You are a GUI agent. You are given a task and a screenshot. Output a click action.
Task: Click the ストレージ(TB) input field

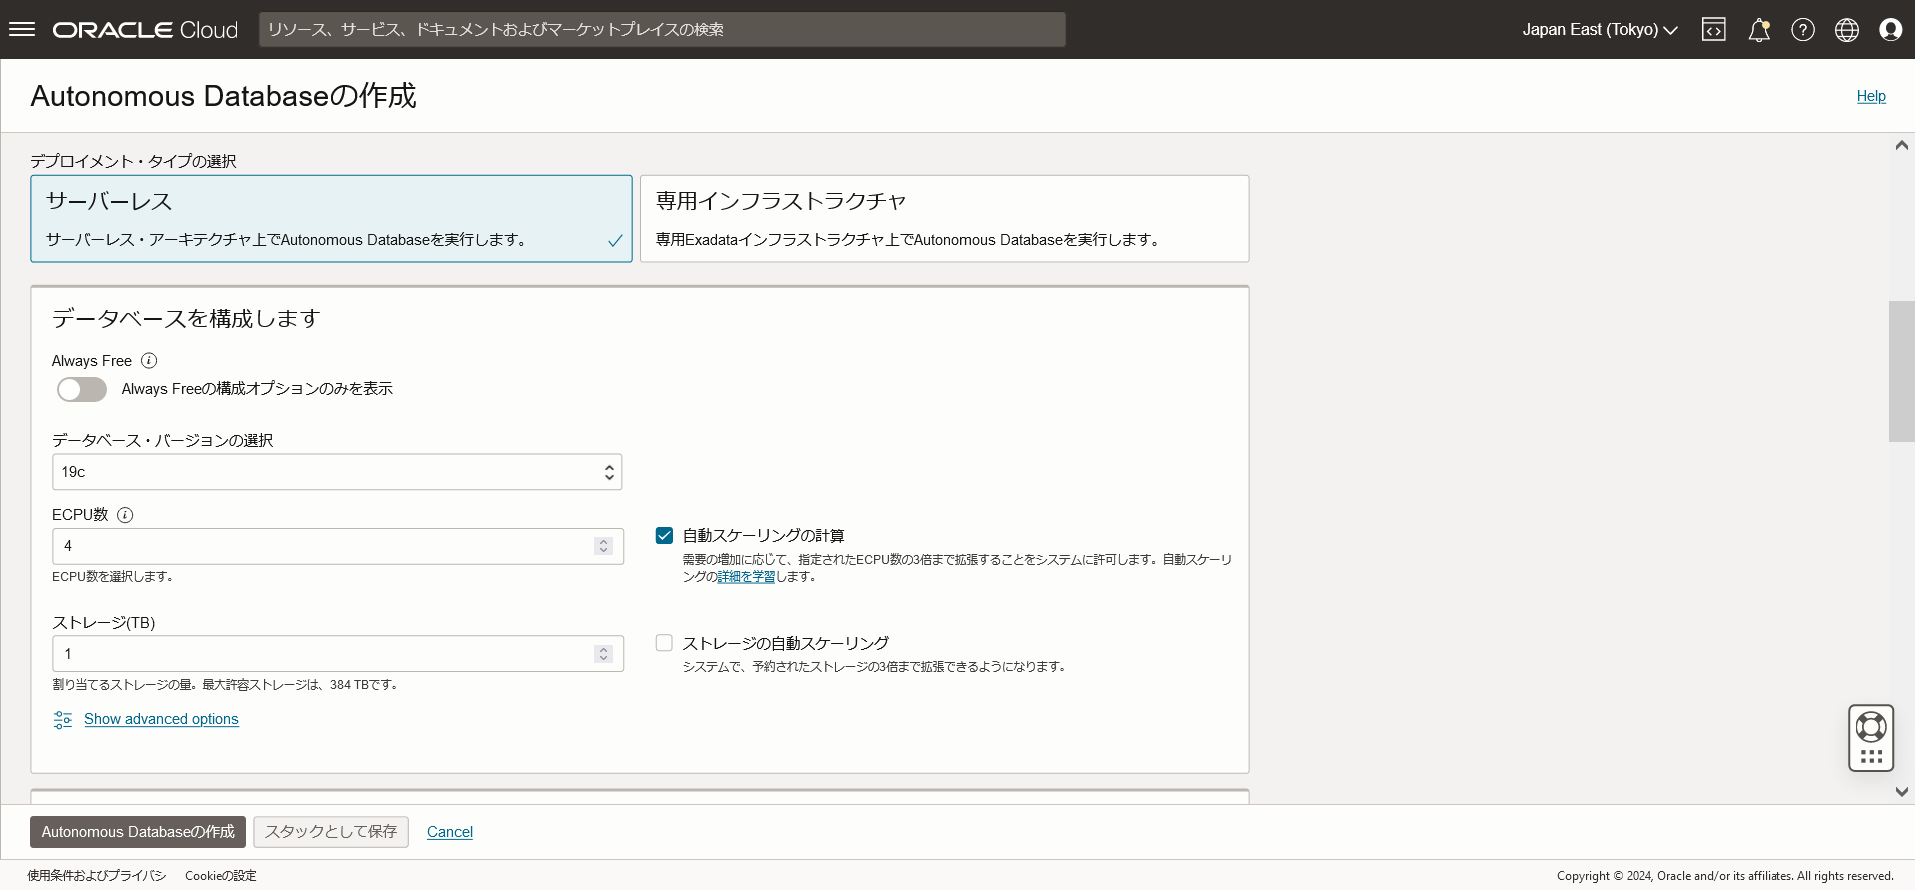(x=338, y=654)
